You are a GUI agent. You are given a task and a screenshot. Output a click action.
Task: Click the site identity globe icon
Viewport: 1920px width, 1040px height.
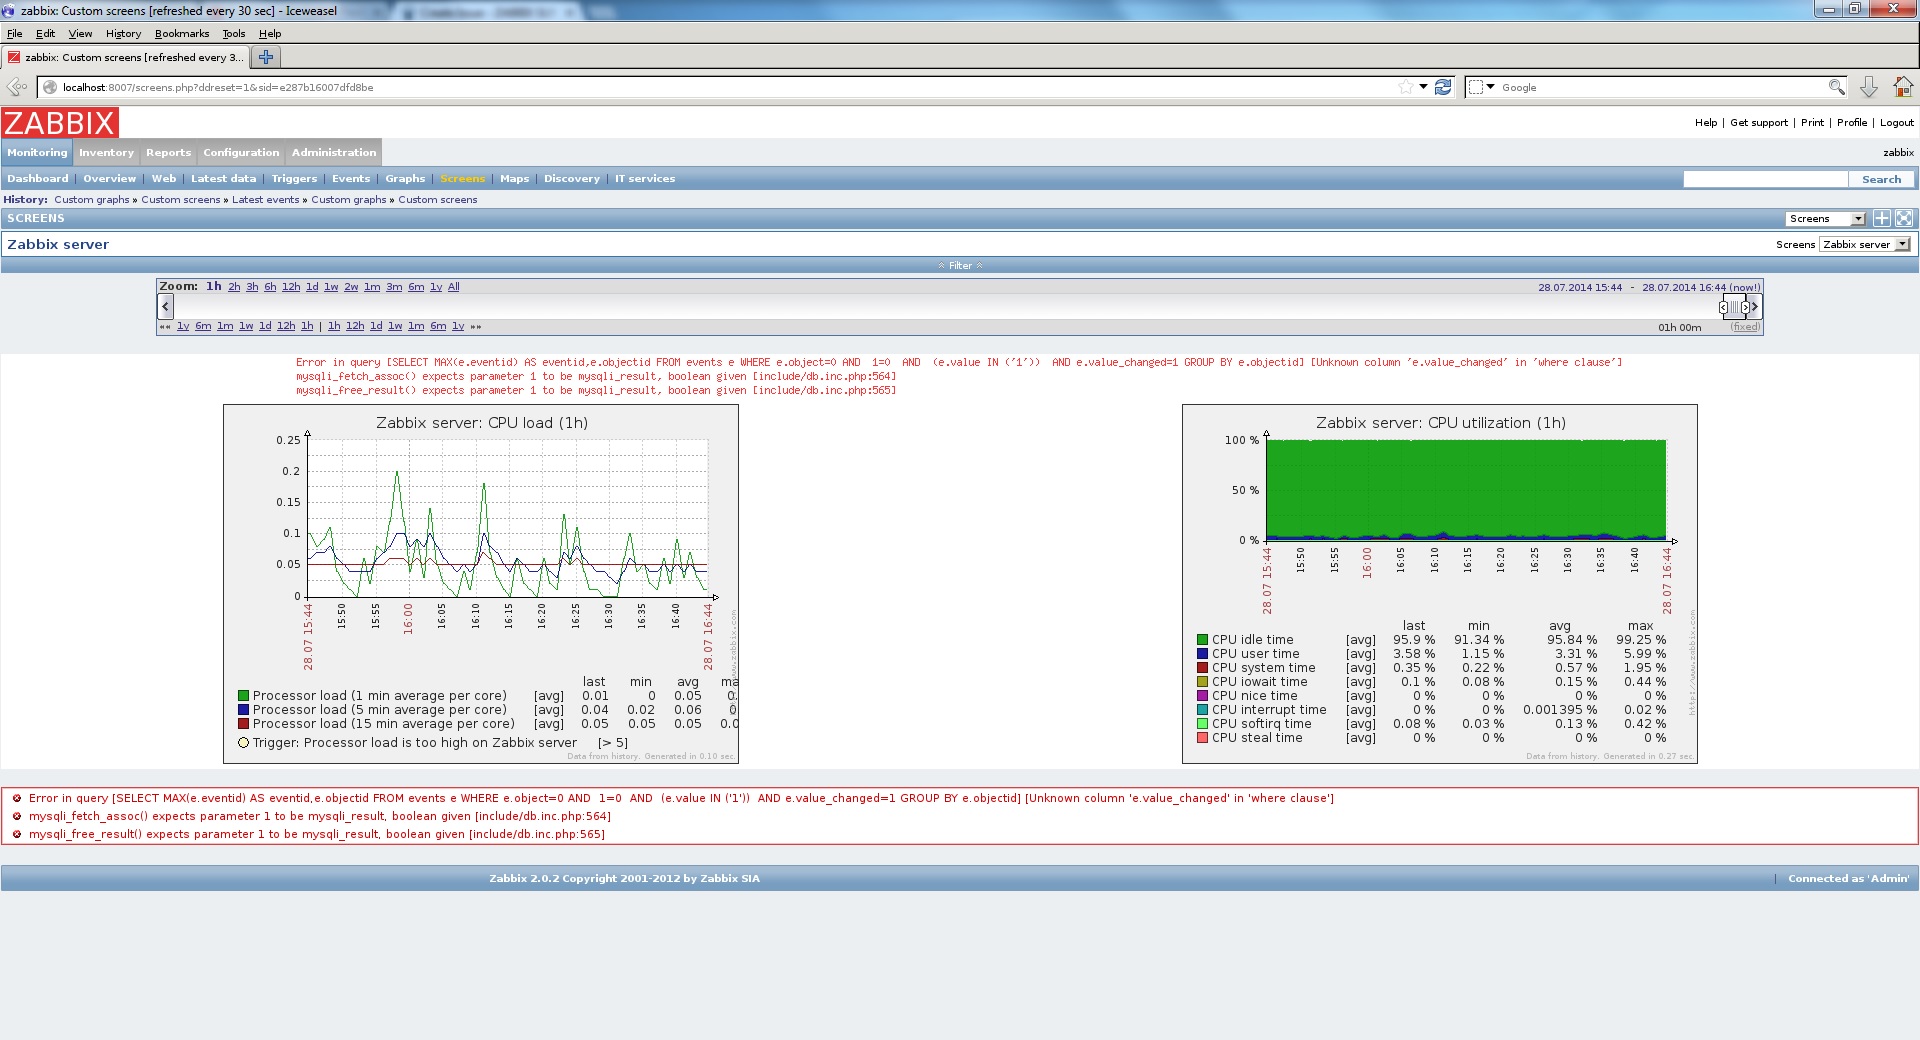click(50, 87)
